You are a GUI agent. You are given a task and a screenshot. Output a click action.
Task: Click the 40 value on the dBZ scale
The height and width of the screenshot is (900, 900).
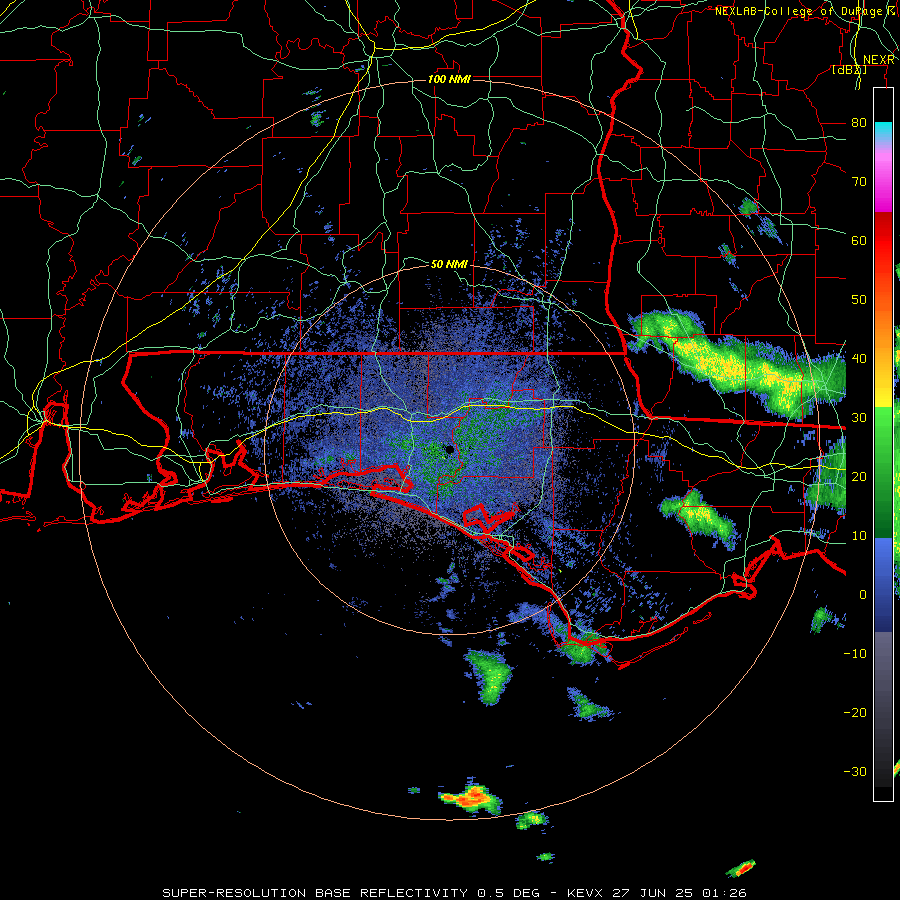pyautogui.click(x=859, y=358)
